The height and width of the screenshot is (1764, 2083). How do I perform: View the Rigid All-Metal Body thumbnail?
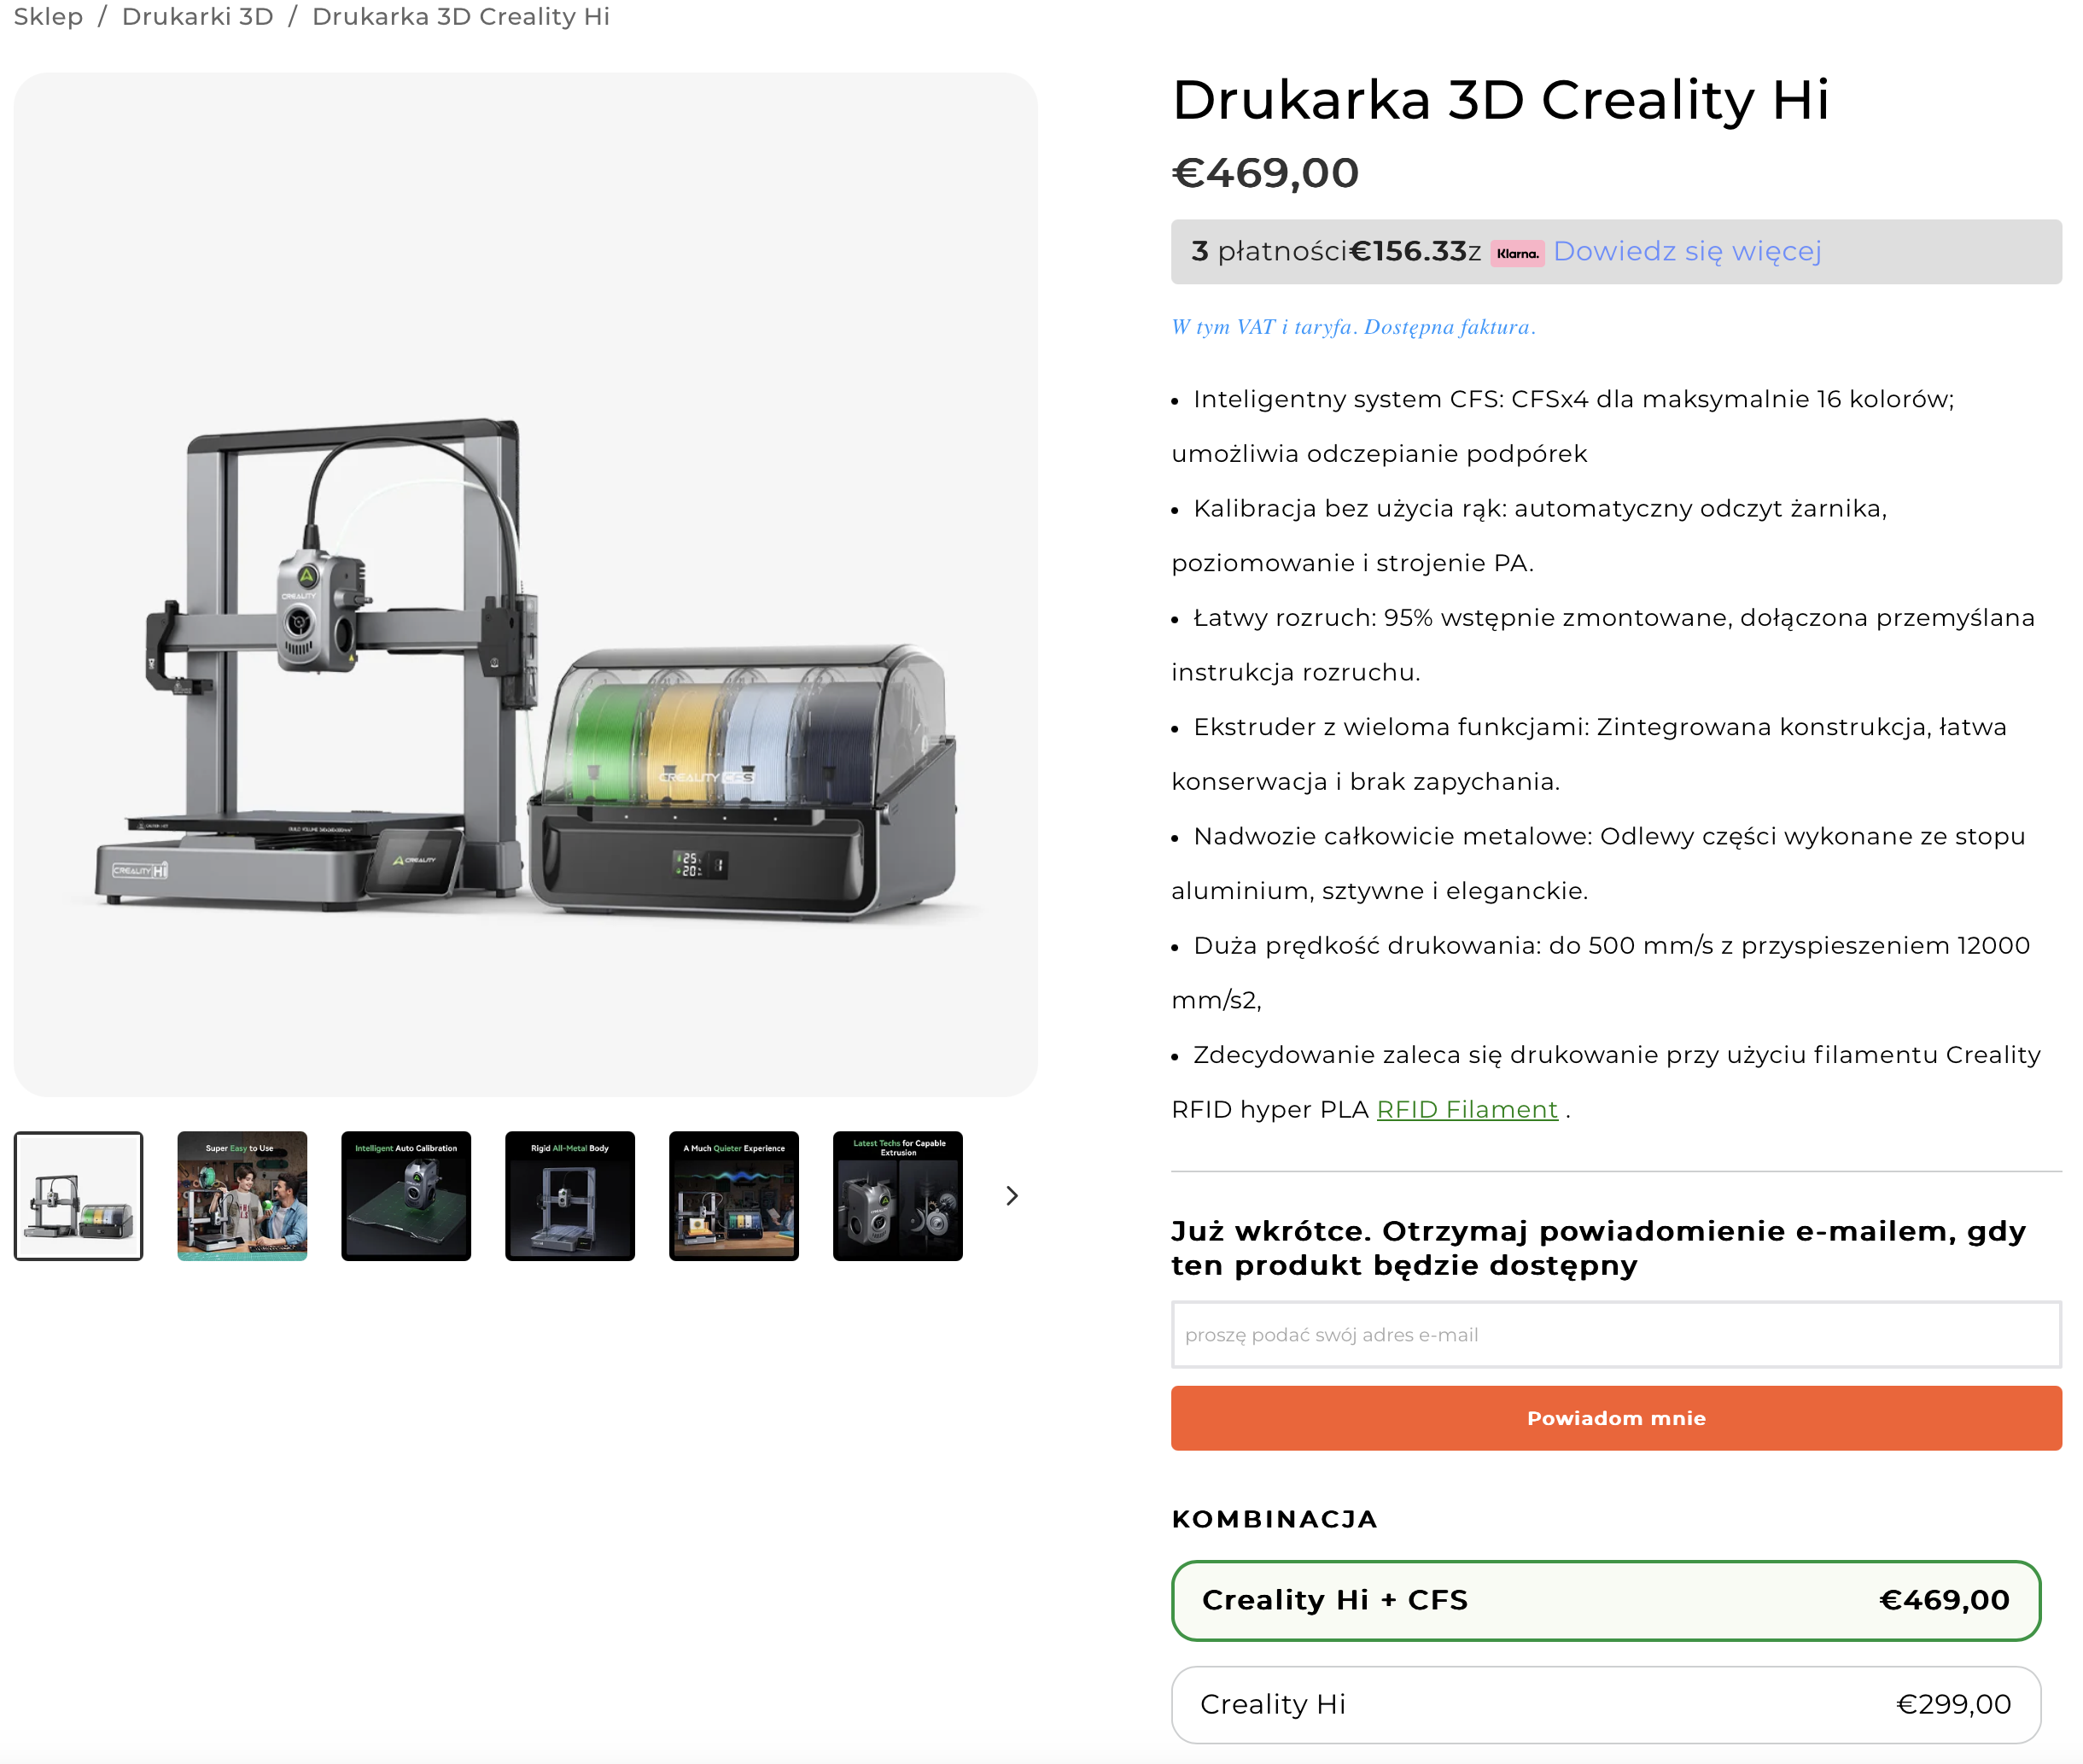(x=570, y=1196)
